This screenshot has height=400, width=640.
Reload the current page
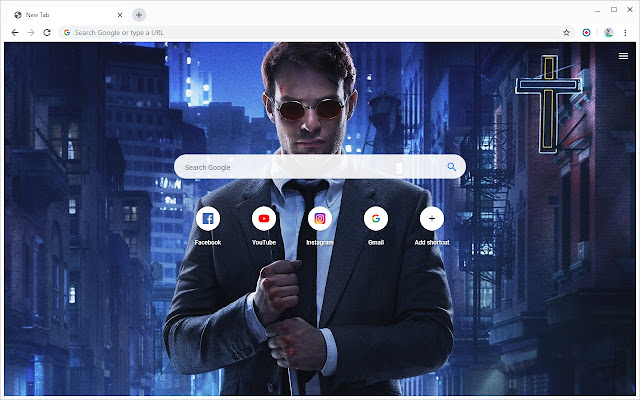[x=47, y=33]
